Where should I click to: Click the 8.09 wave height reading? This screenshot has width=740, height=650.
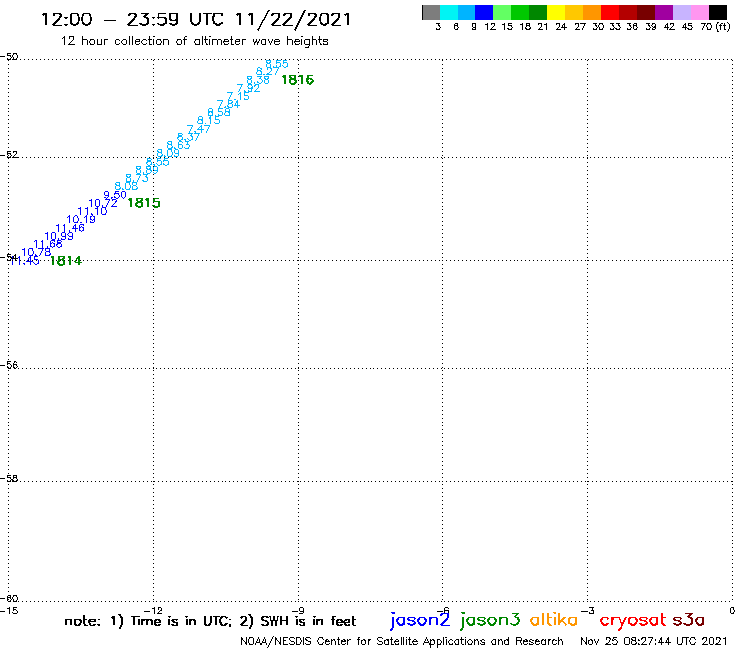(x=168, y=153)
